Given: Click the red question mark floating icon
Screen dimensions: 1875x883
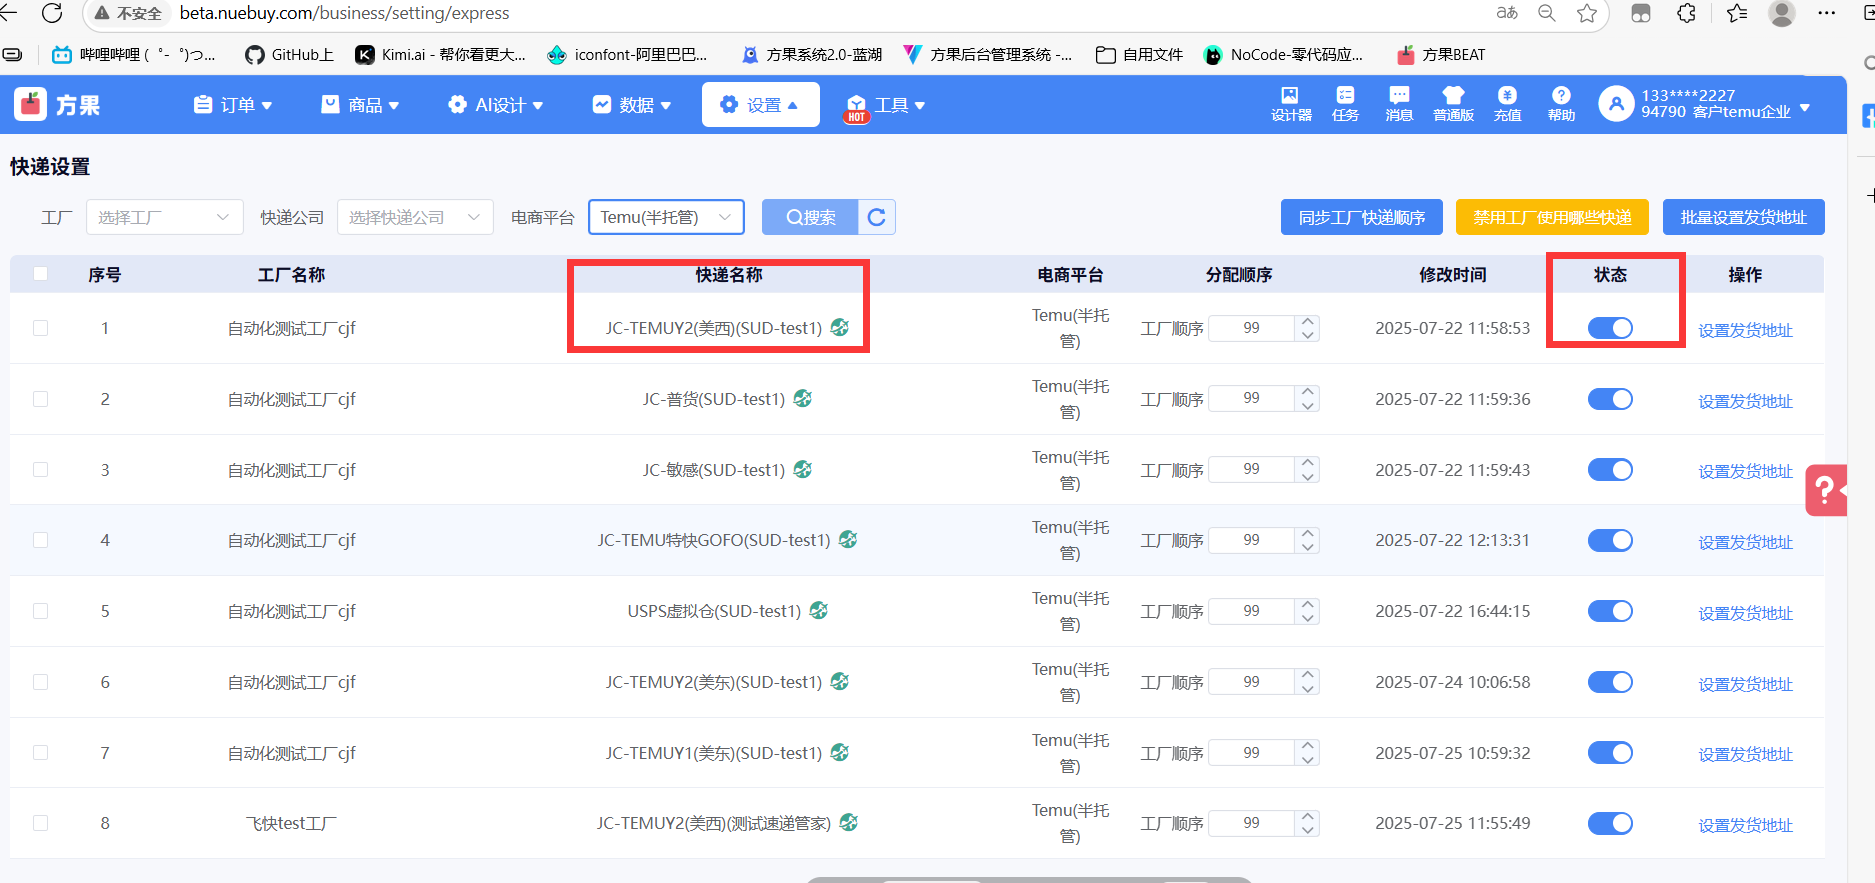Looking at the screenshot, I should (1826, 490).
